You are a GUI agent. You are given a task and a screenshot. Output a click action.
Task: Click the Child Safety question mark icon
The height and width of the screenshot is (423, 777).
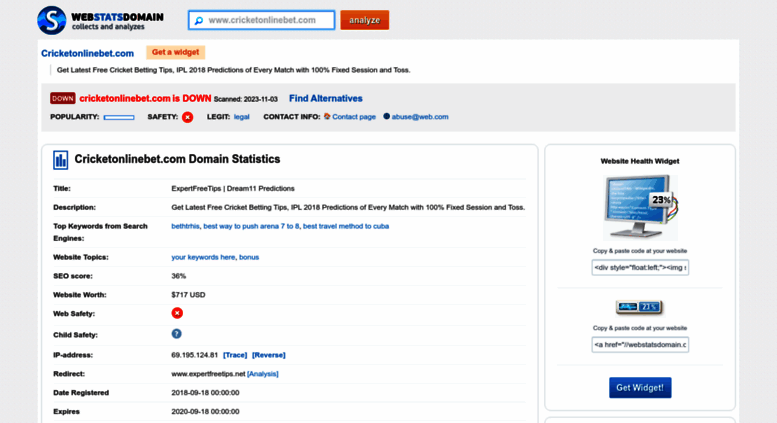[x=176, y=334]
